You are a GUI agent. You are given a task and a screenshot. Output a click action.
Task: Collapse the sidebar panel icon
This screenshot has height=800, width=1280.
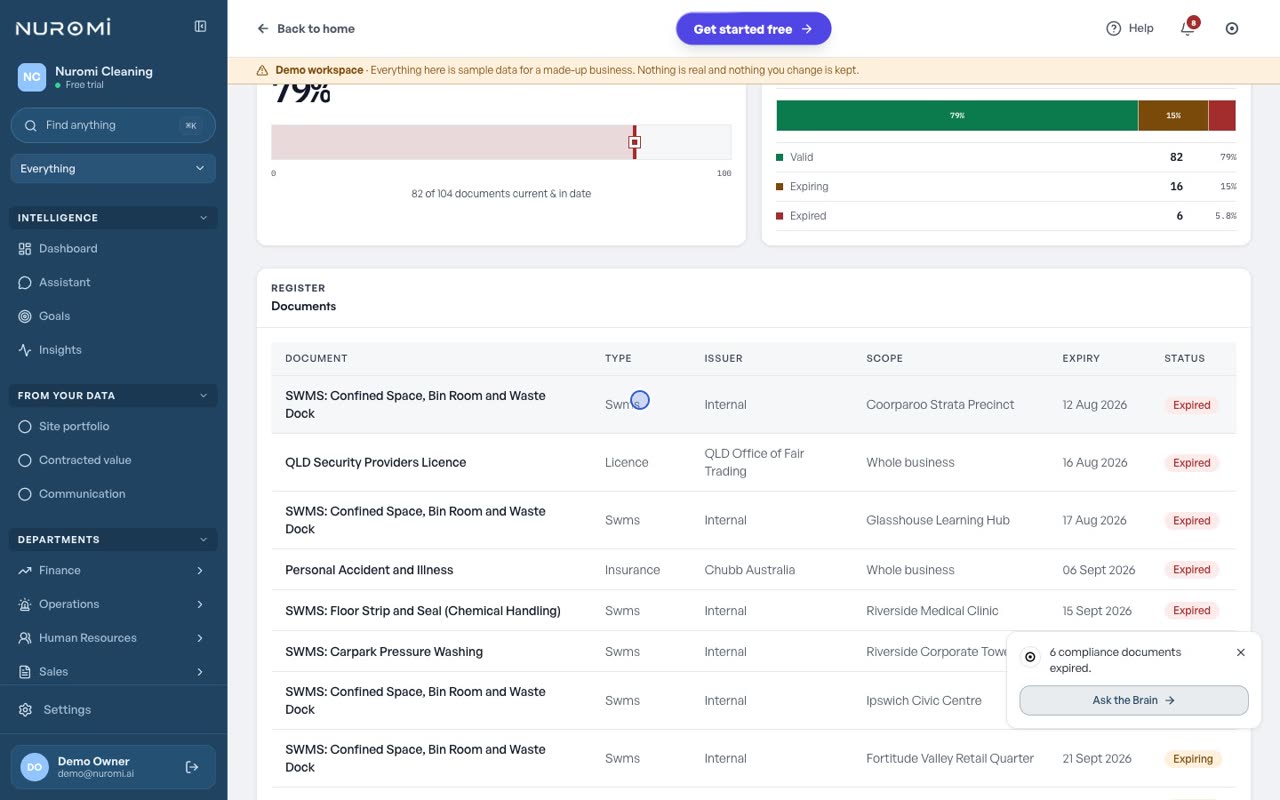(200, 27)
